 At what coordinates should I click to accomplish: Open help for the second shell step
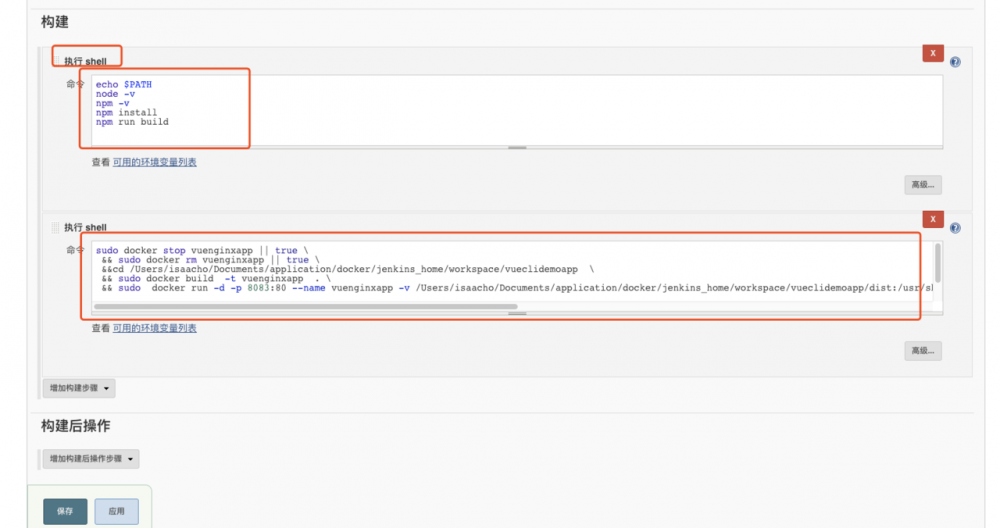coord(955,228)
